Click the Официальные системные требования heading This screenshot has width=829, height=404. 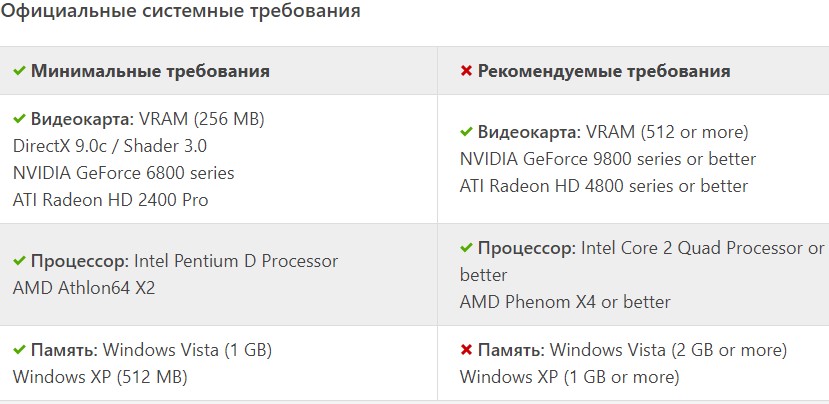pos(180,11)
